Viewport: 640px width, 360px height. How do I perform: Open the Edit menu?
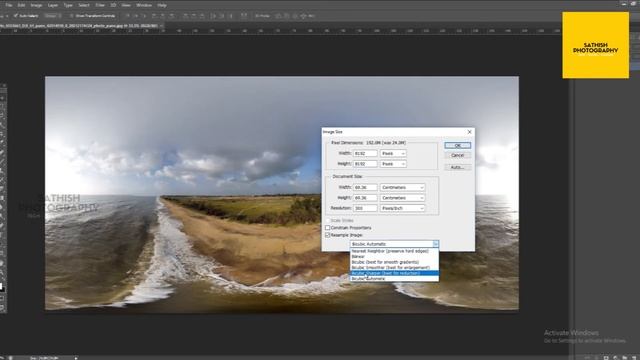21,5
